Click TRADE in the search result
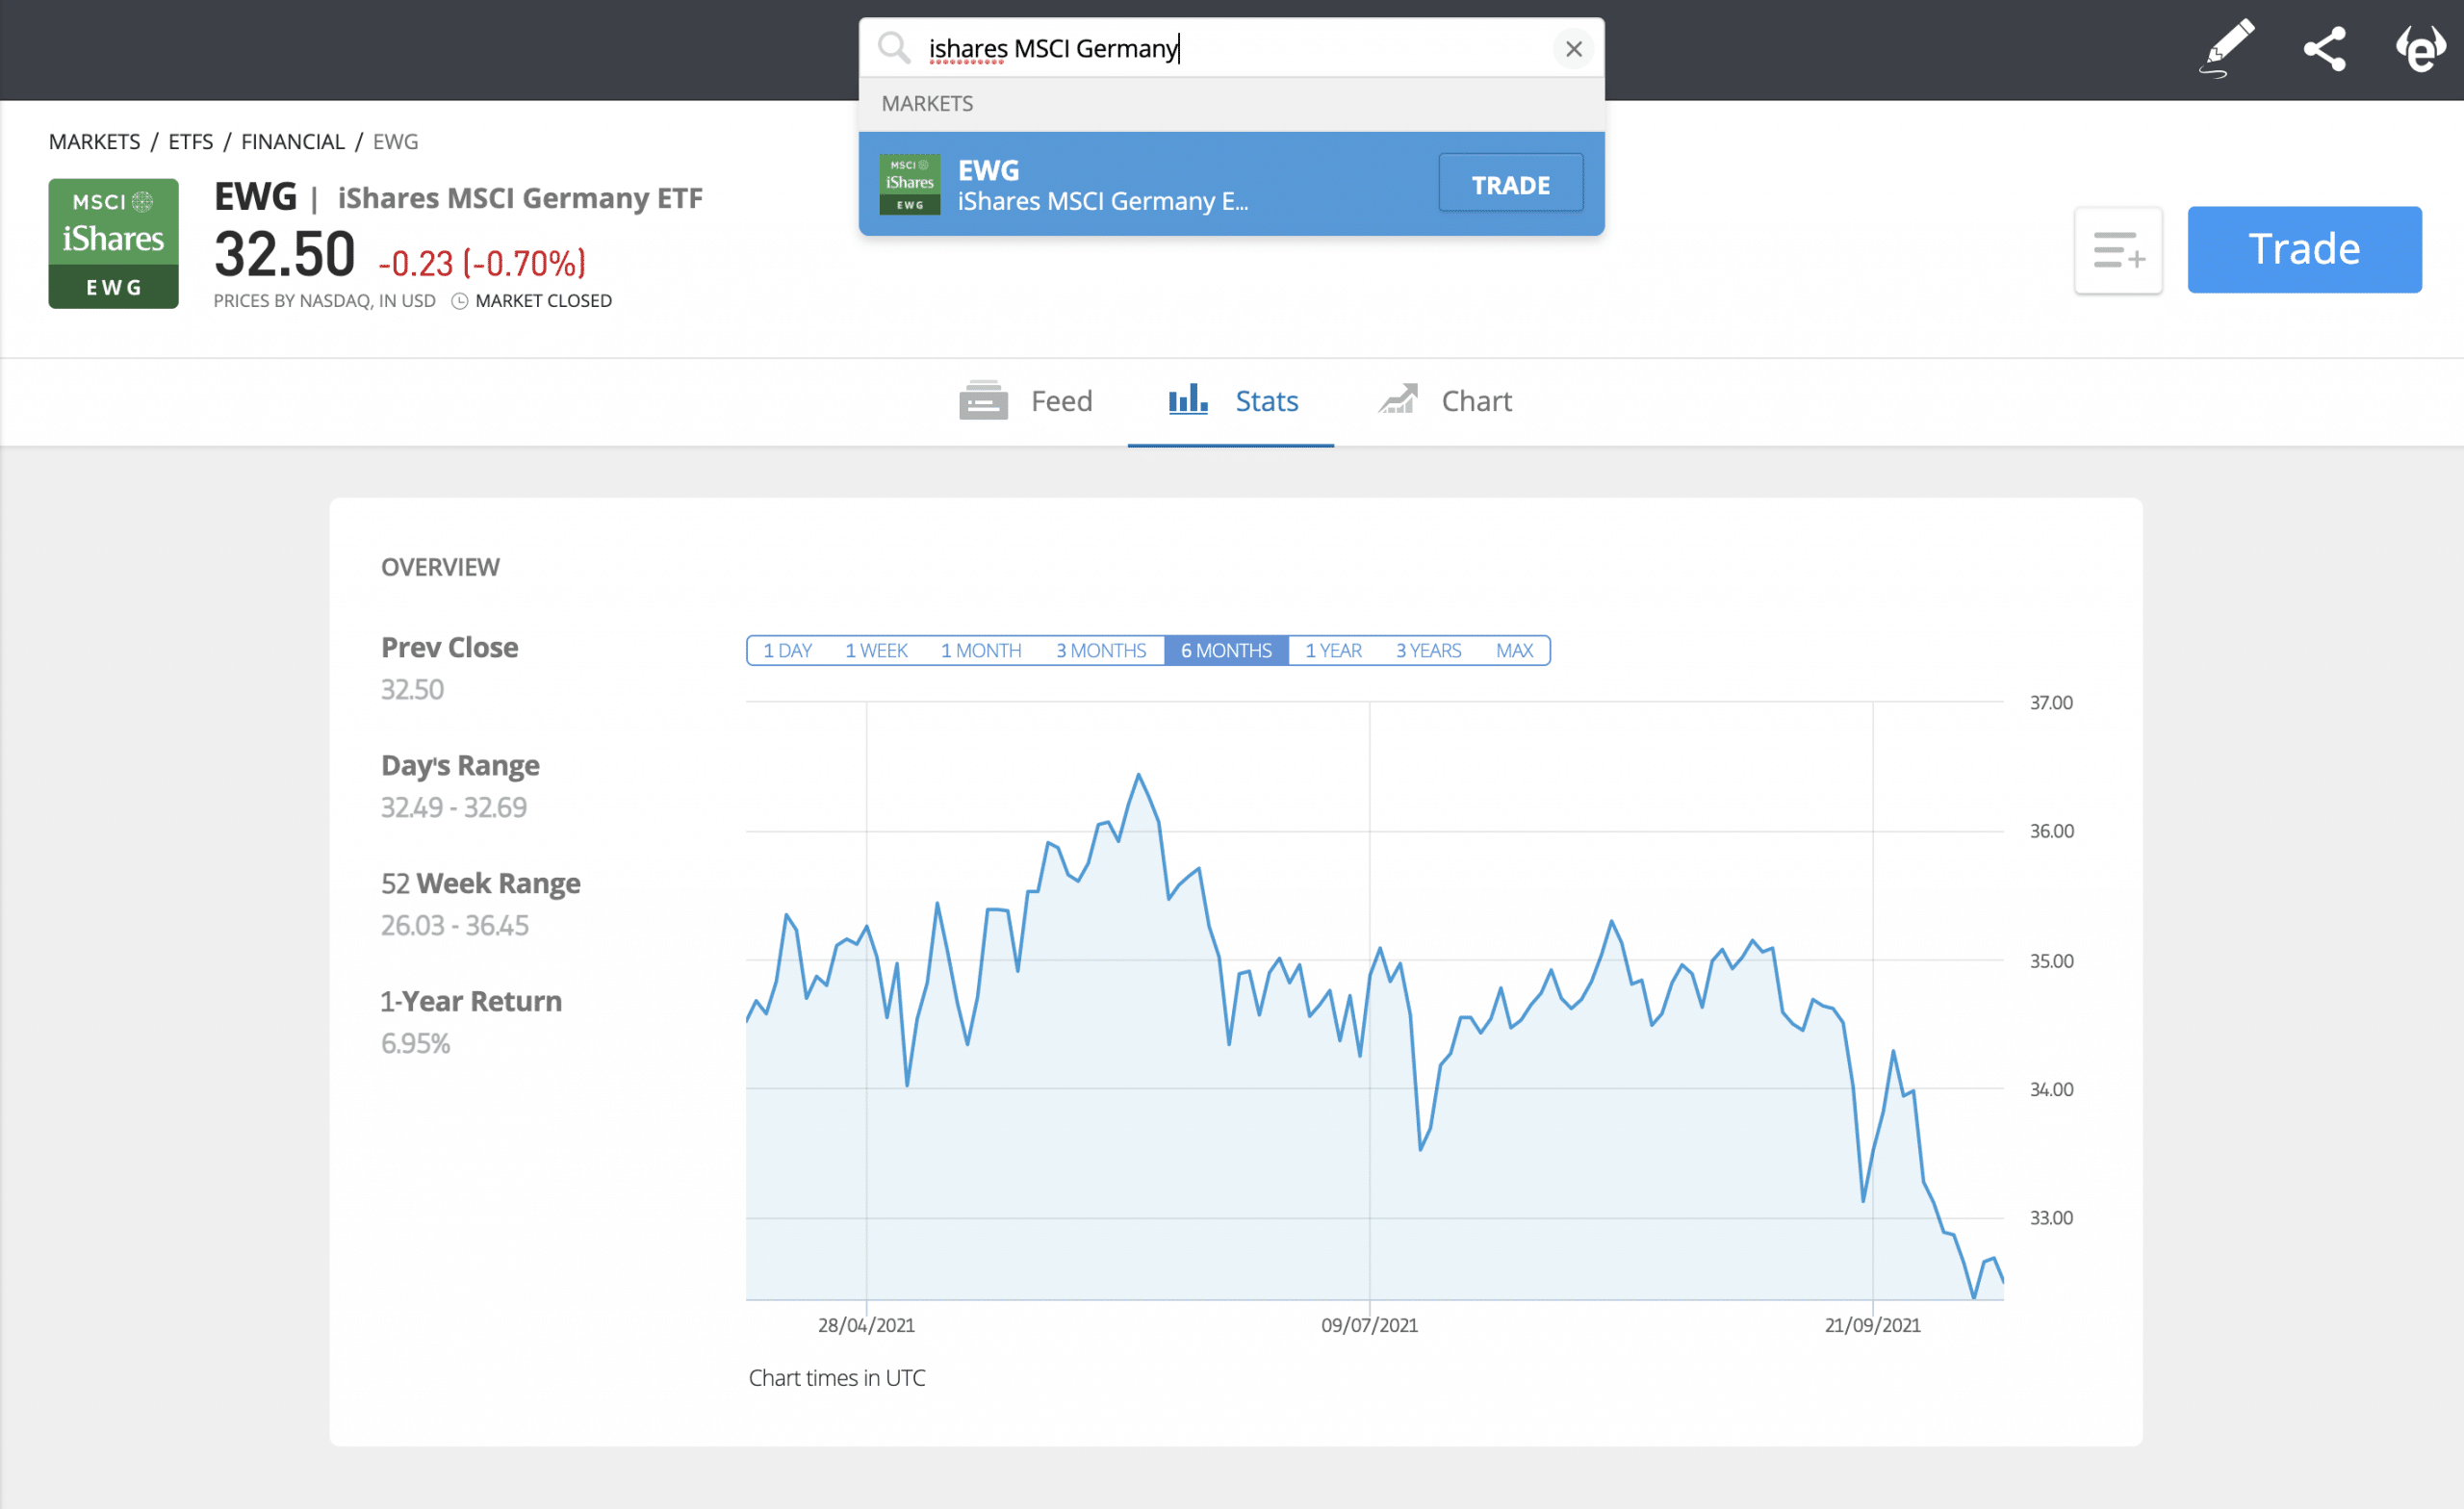2464x1509 pixels. click(x=1510, y=185)
